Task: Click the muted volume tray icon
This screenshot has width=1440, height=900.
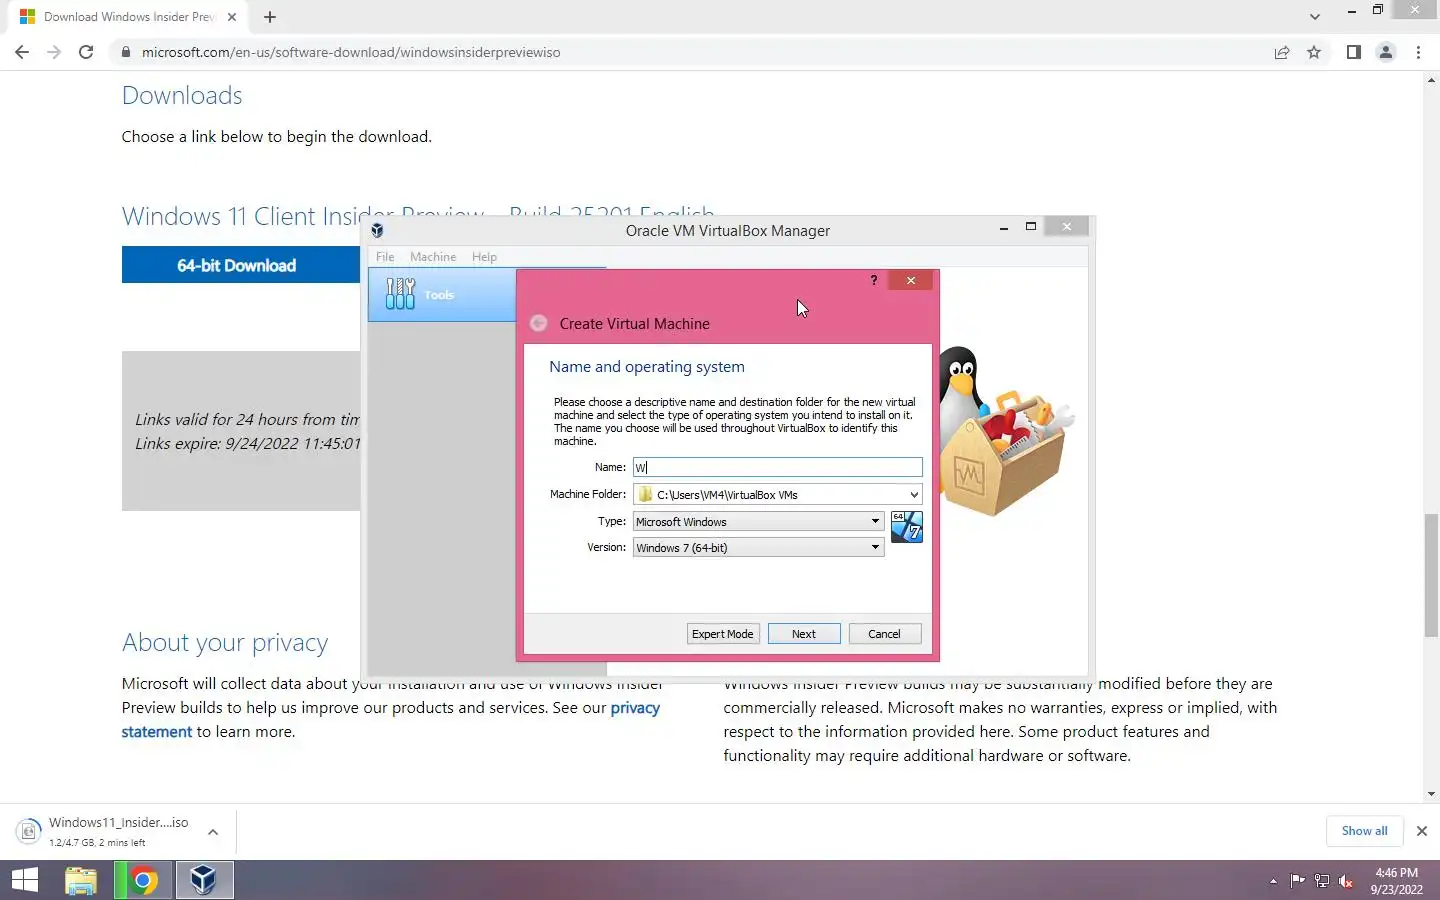Action: point(1346,881)
